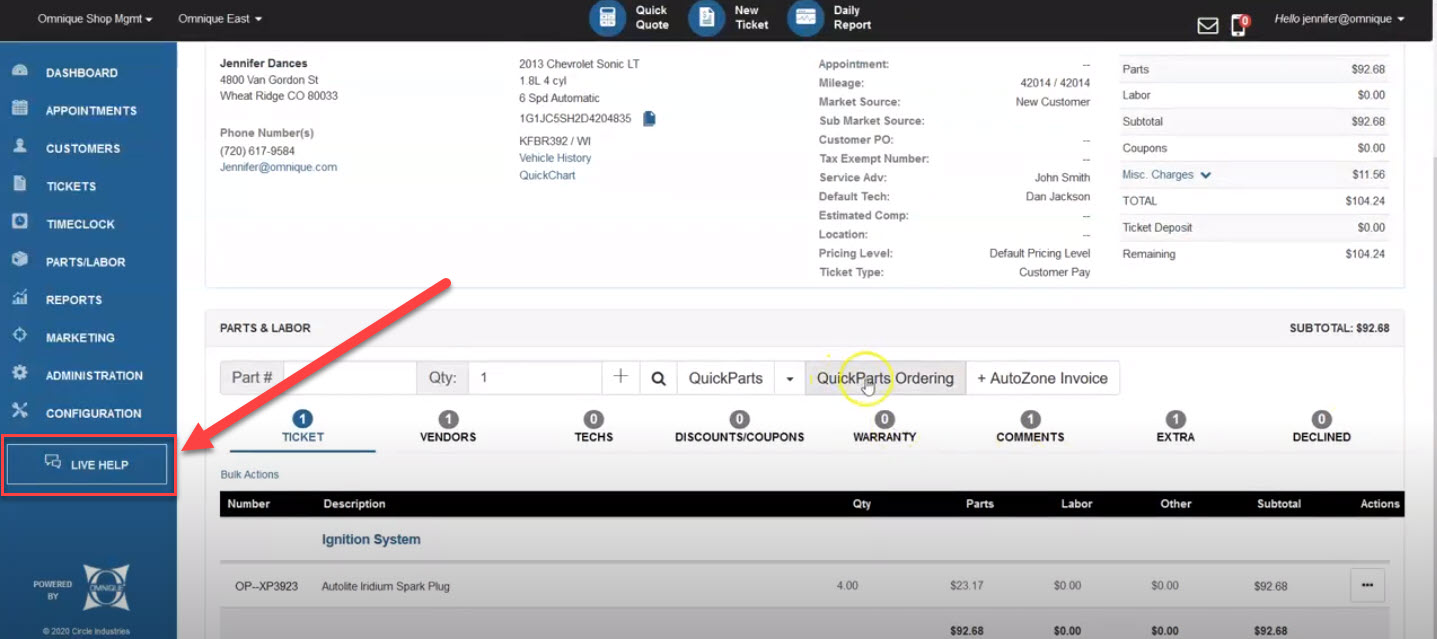This screenshot has width=1437, height=639.
Task: Open the QuickParts dropdown arrow
Action: click(x=790, y=377)
